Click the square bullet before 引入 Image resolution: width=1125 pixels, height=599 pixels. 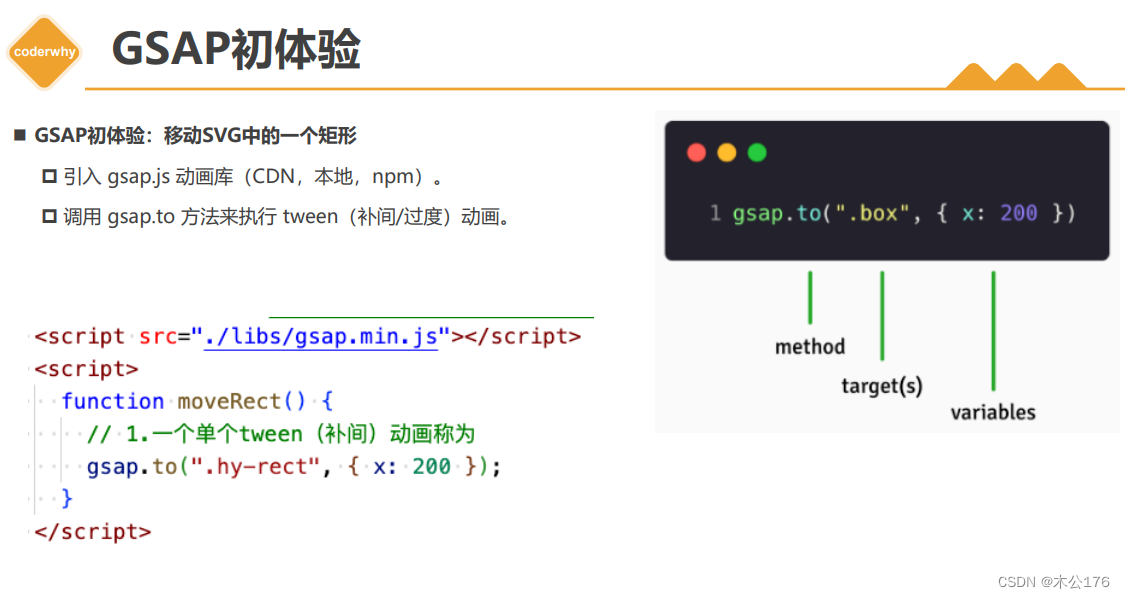(x=50, y=176)
